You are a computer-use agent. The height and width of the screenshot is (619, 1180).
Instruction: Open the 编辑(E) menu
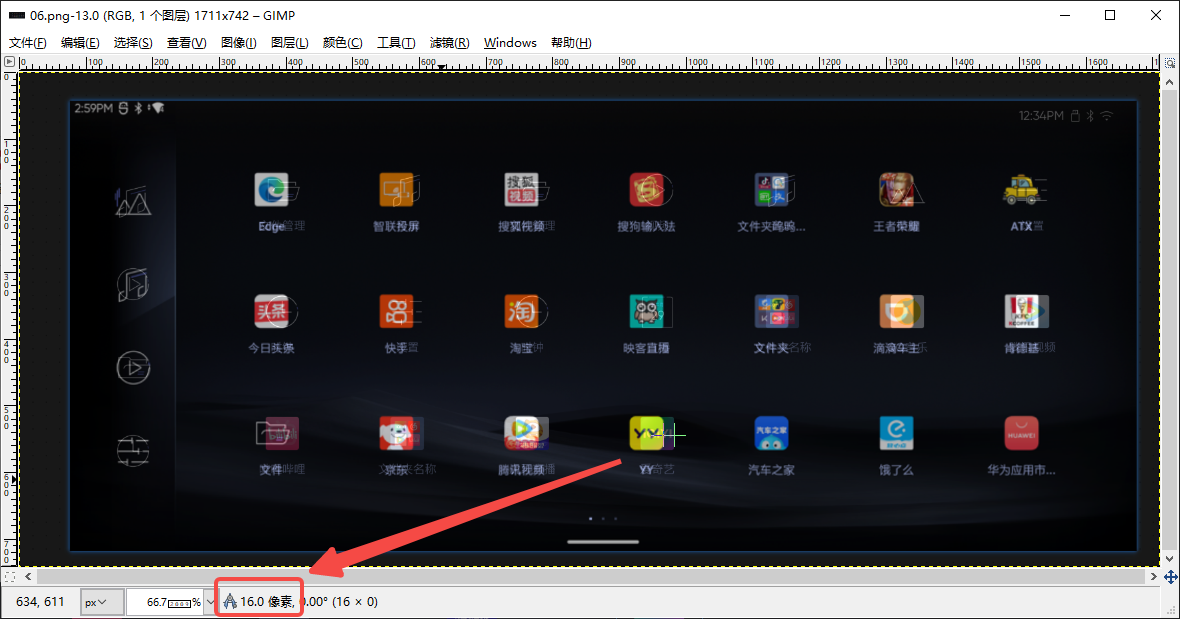click(80, 43)
